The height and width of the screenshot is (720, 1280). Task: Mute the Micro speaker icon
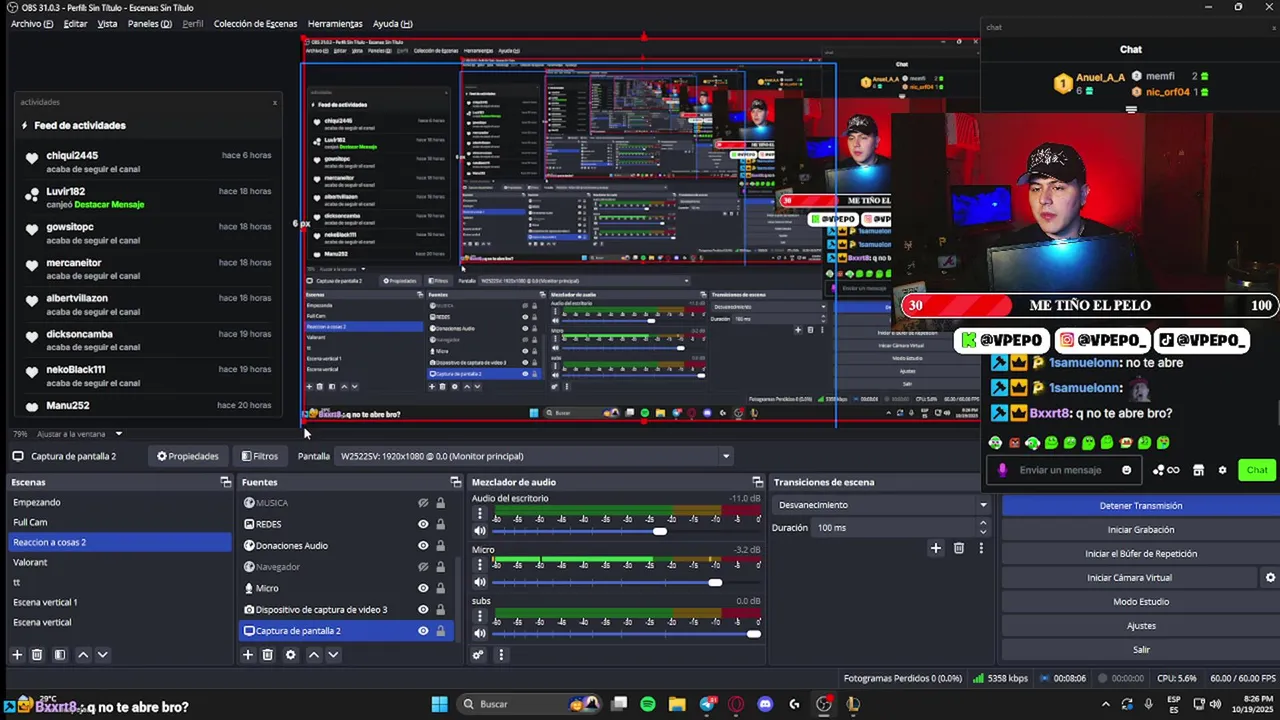(x=480, y=582)
